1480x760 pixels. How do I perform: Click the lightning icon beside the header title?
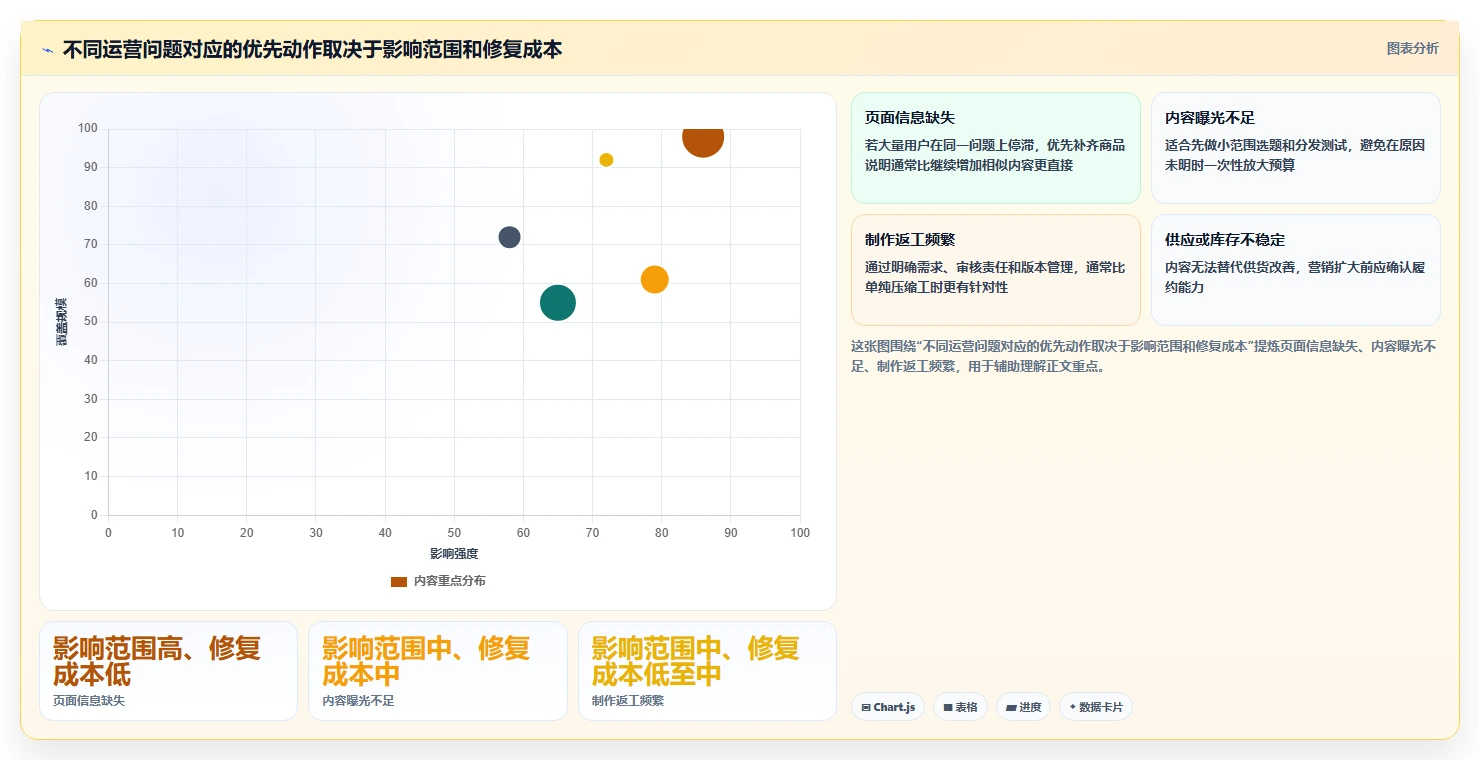tap(47, 50)
